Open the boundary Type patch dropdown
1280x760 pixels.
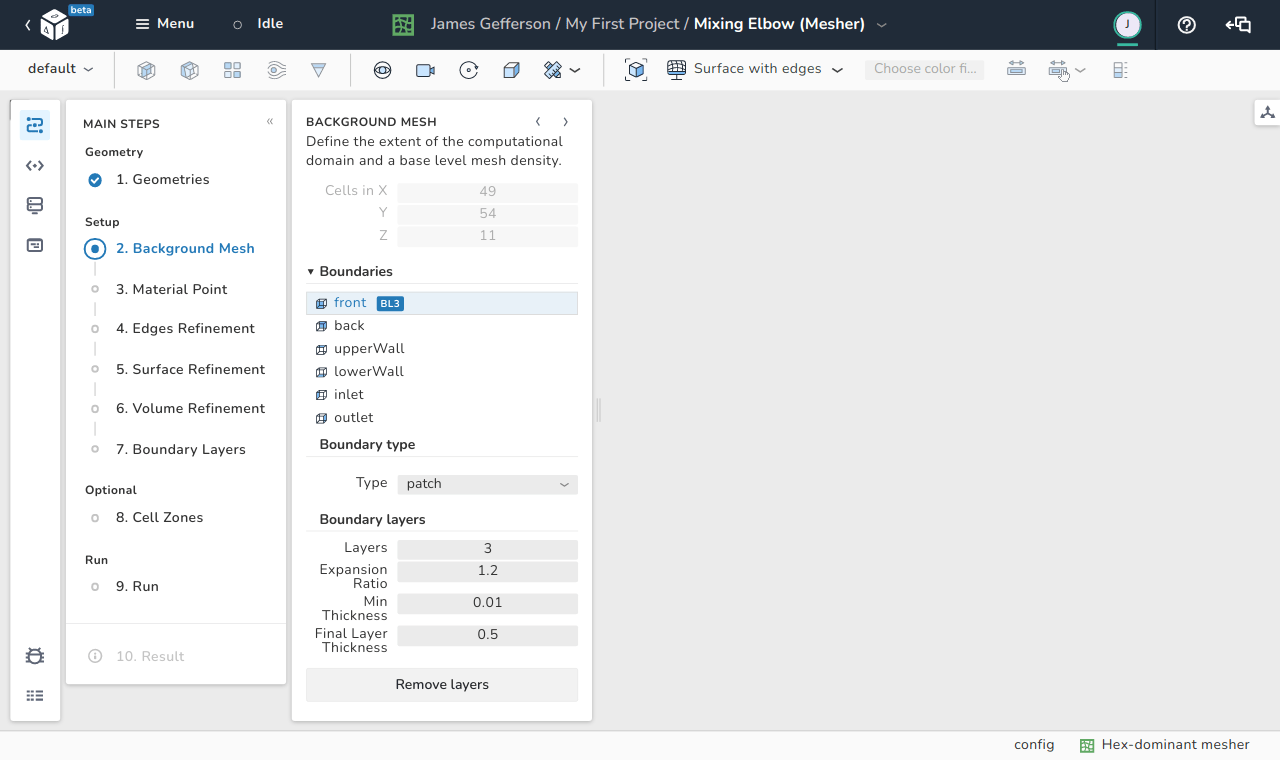coord(487,484)
